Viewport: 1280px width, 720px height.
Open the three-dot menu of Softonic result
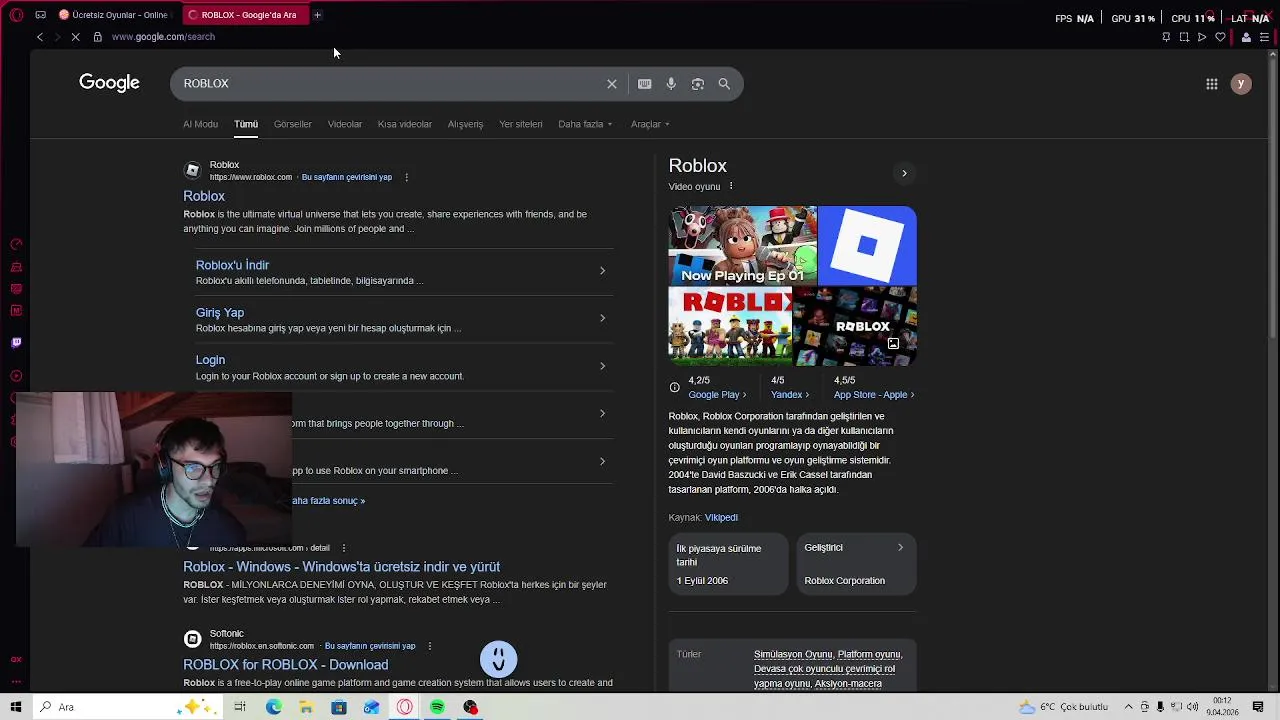(x=429, y=646)
